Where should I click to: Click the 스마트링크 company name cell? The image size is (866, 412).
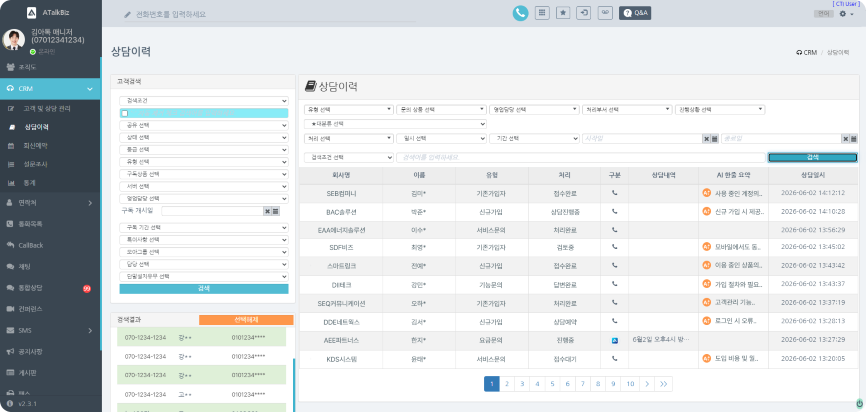(x=342, y=266)
